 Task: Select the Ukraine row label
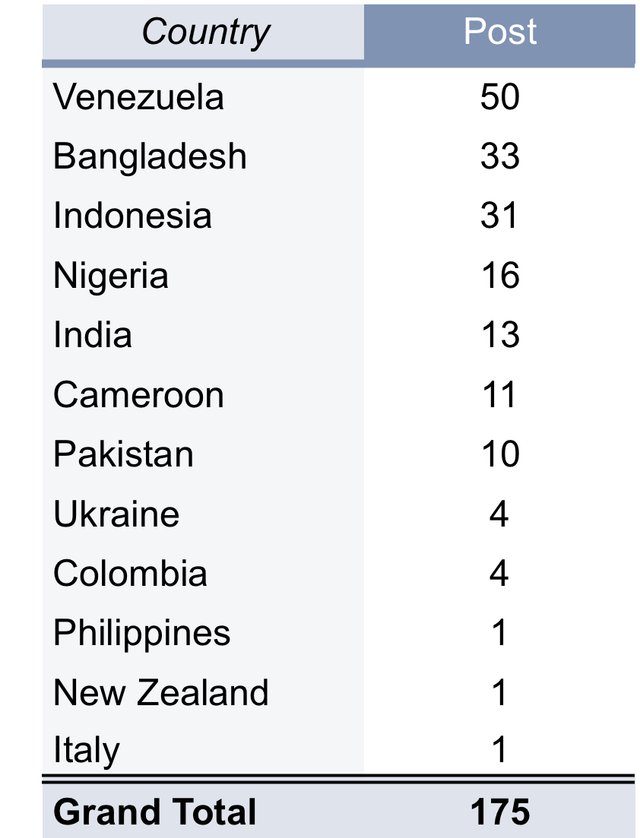click(116, 514)
